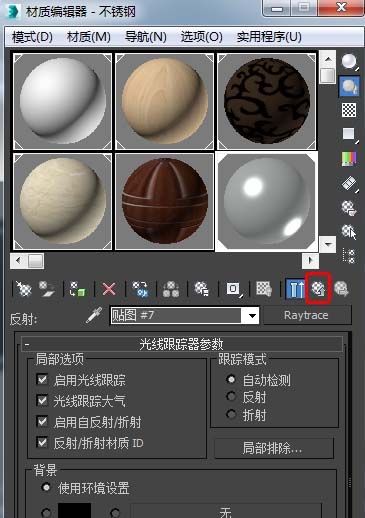Open the 实用程序(U) menu

269,37
